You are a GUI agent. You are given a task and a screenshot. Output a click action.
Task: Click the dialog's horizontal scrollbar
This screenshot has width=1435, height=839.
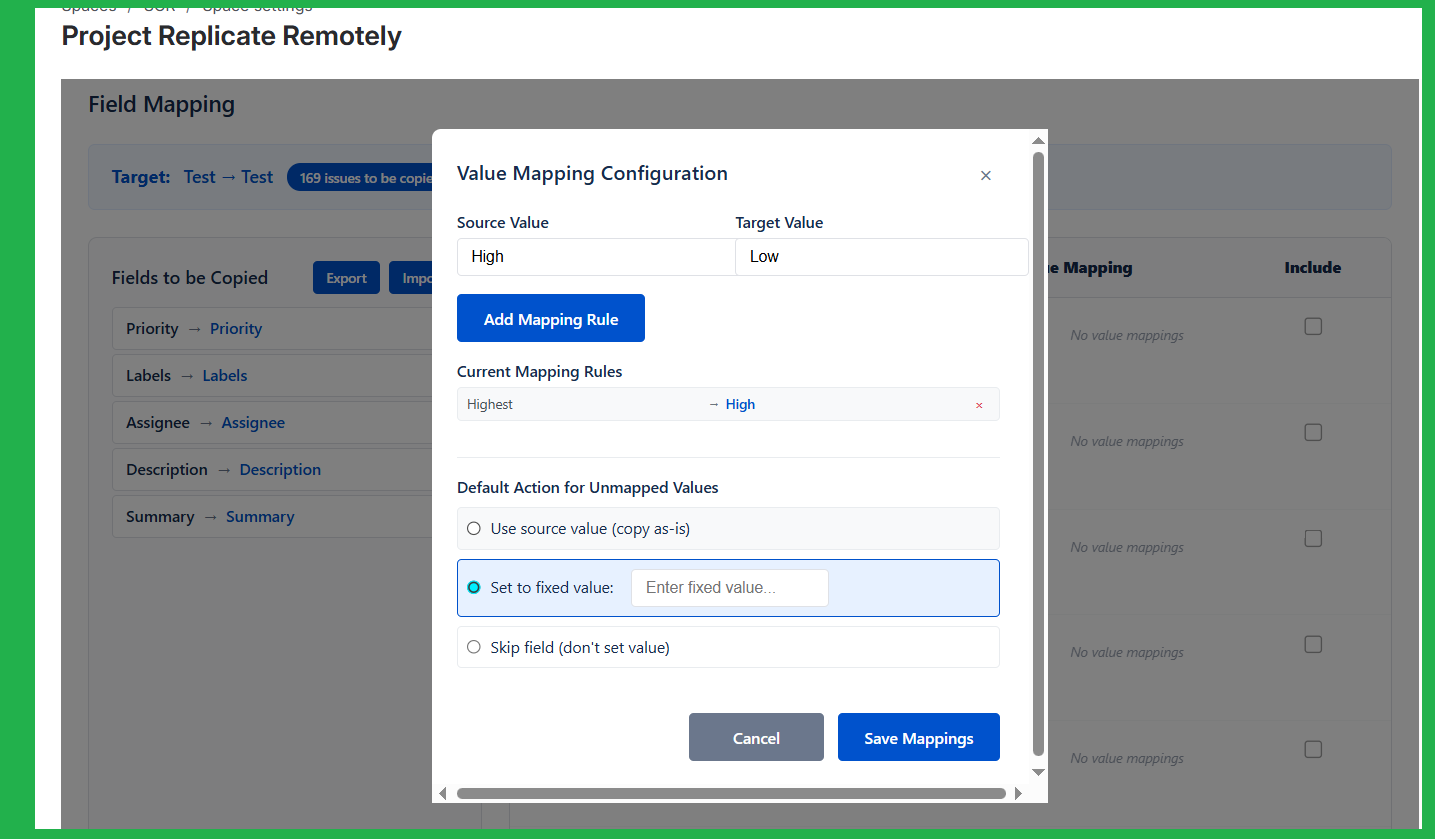tap(730, 793)
